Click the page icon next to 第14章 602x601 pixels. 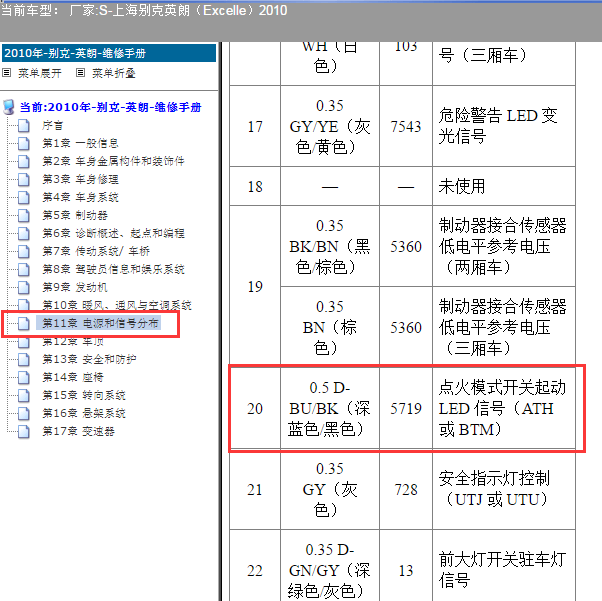click(24, 377)
